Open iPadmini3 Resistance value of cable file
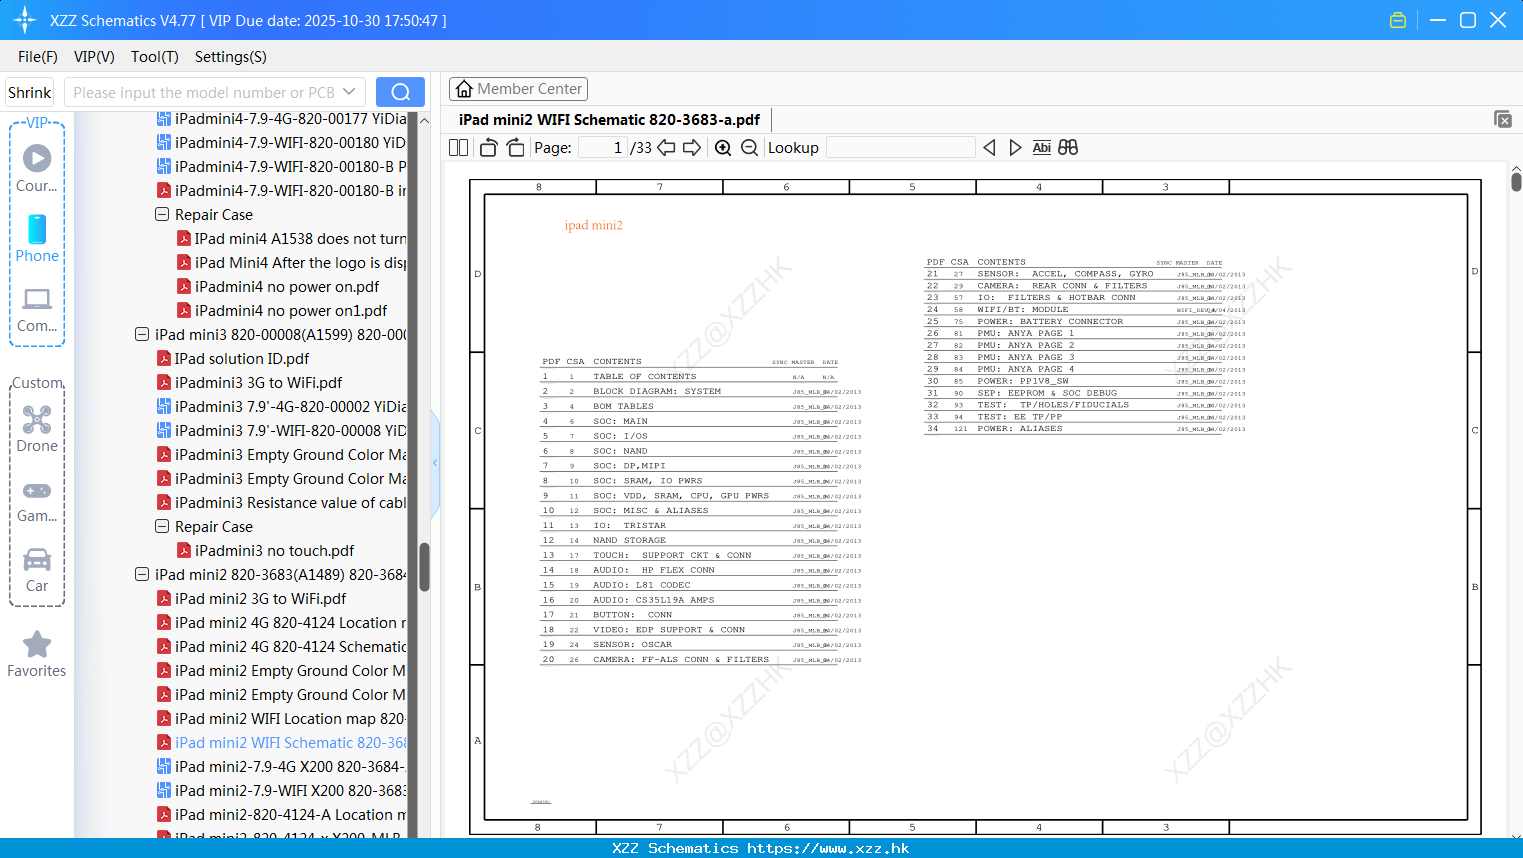The height and width of the screenshot is (858, 1523). [281, 503]
